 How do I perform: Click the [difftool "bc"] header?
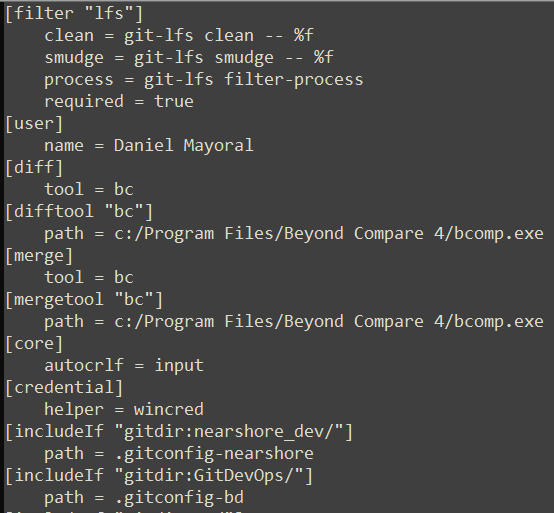click(x=79, y=212)
